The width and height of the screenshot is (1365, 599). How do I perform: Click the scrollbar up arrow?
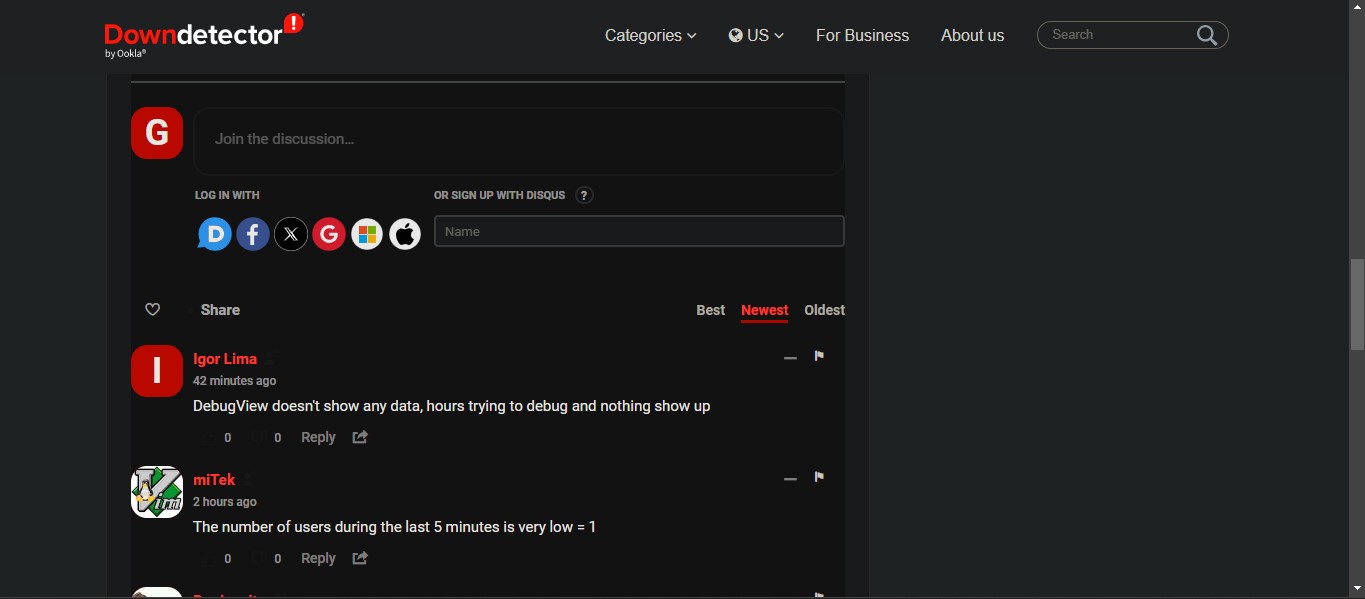(x=1357, y=7)
